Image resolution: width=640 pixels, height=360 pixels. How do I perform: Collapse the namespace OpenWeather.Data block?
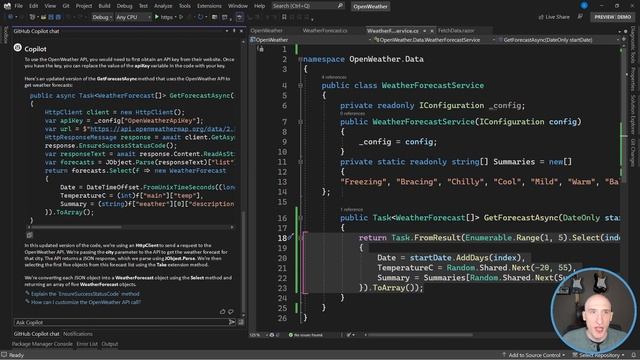tap(300, 59)
